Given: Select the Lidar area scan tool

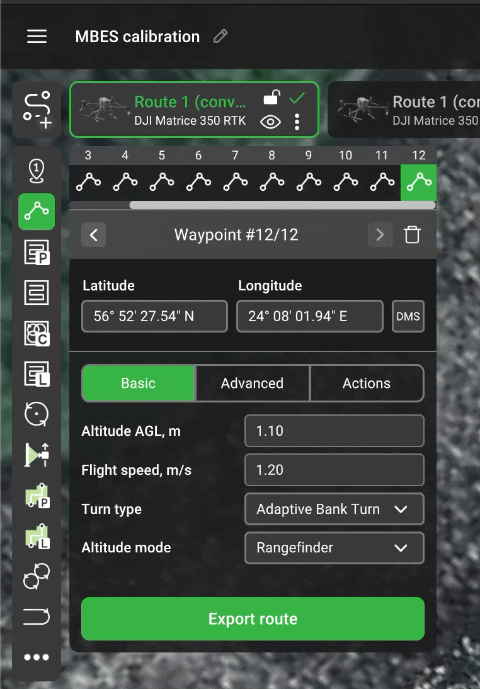Looking at the screenshot, I should (x=36, y=374).
